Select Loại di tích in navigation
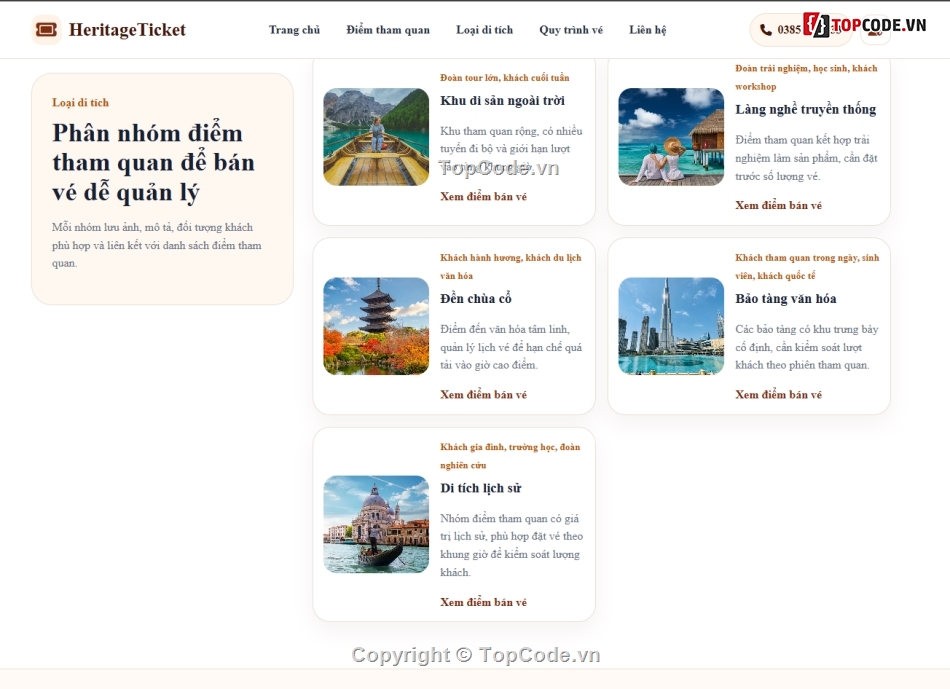Screen dimensions: 950x689 coord(484,30)
